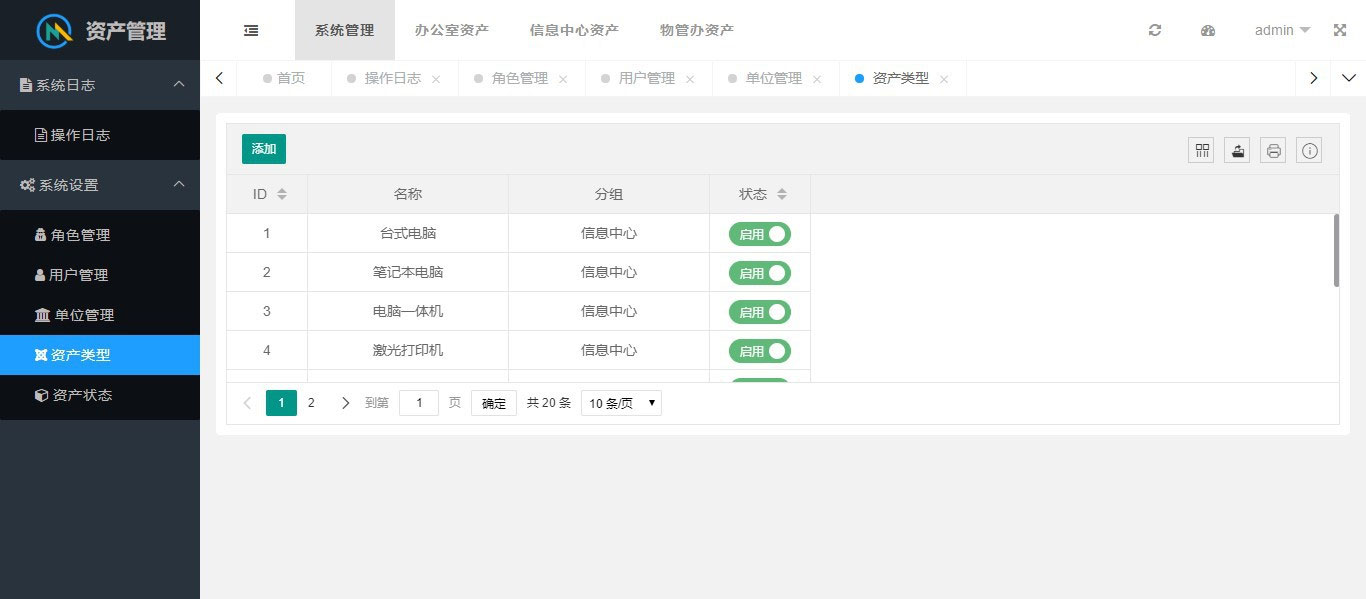
Task: Click the print table icon
Action: coord(1273,150)
